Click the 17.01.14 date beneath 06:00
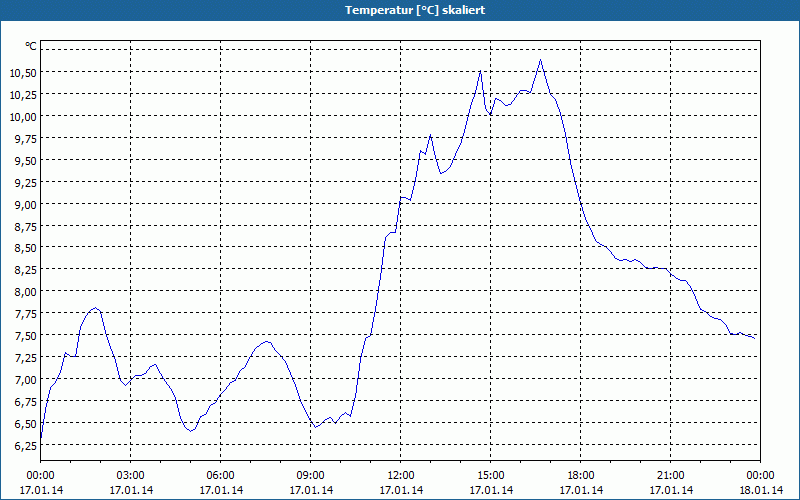The height and width of the screenshot is (500, 800). pos(221,490)
